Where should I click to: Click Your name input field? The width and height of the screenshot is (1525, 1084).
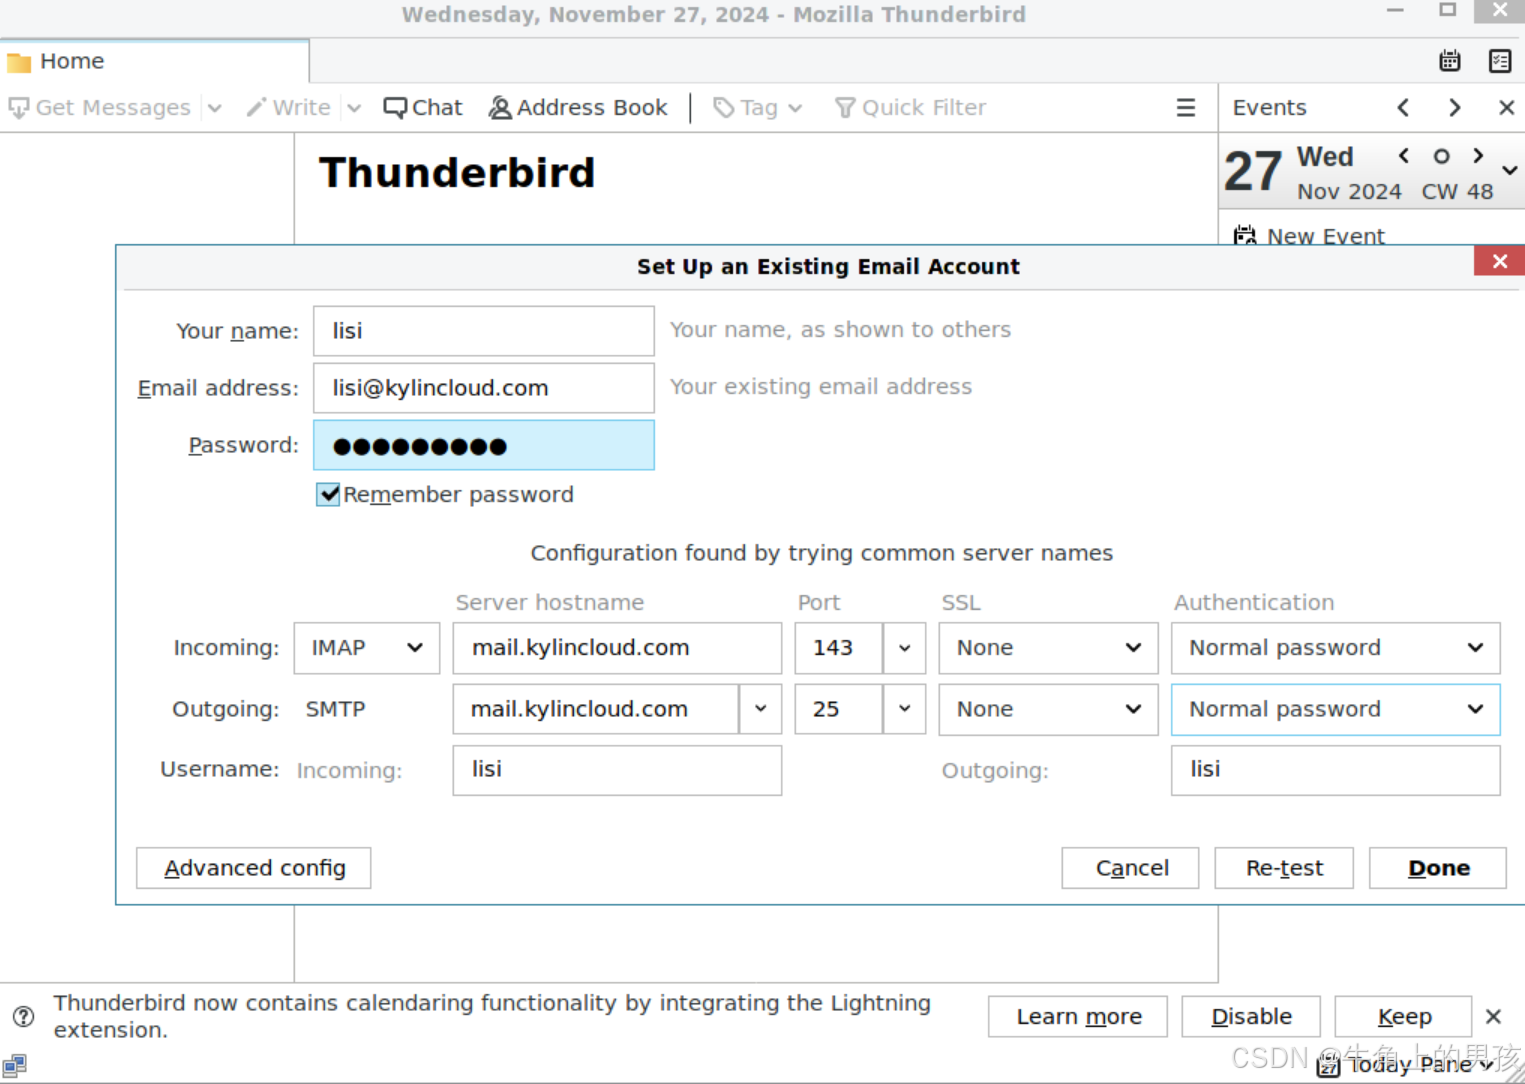point(484,331)
